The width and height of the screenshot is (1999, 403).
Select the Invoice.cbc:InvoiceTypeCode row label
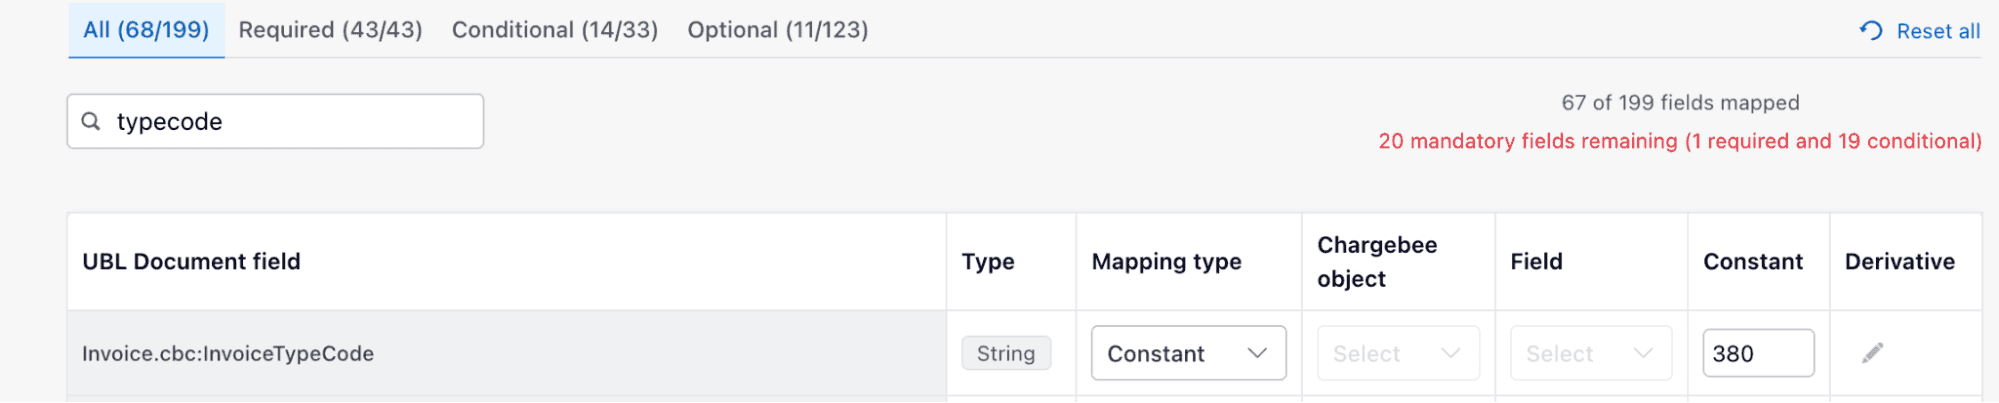click(228, 353)
